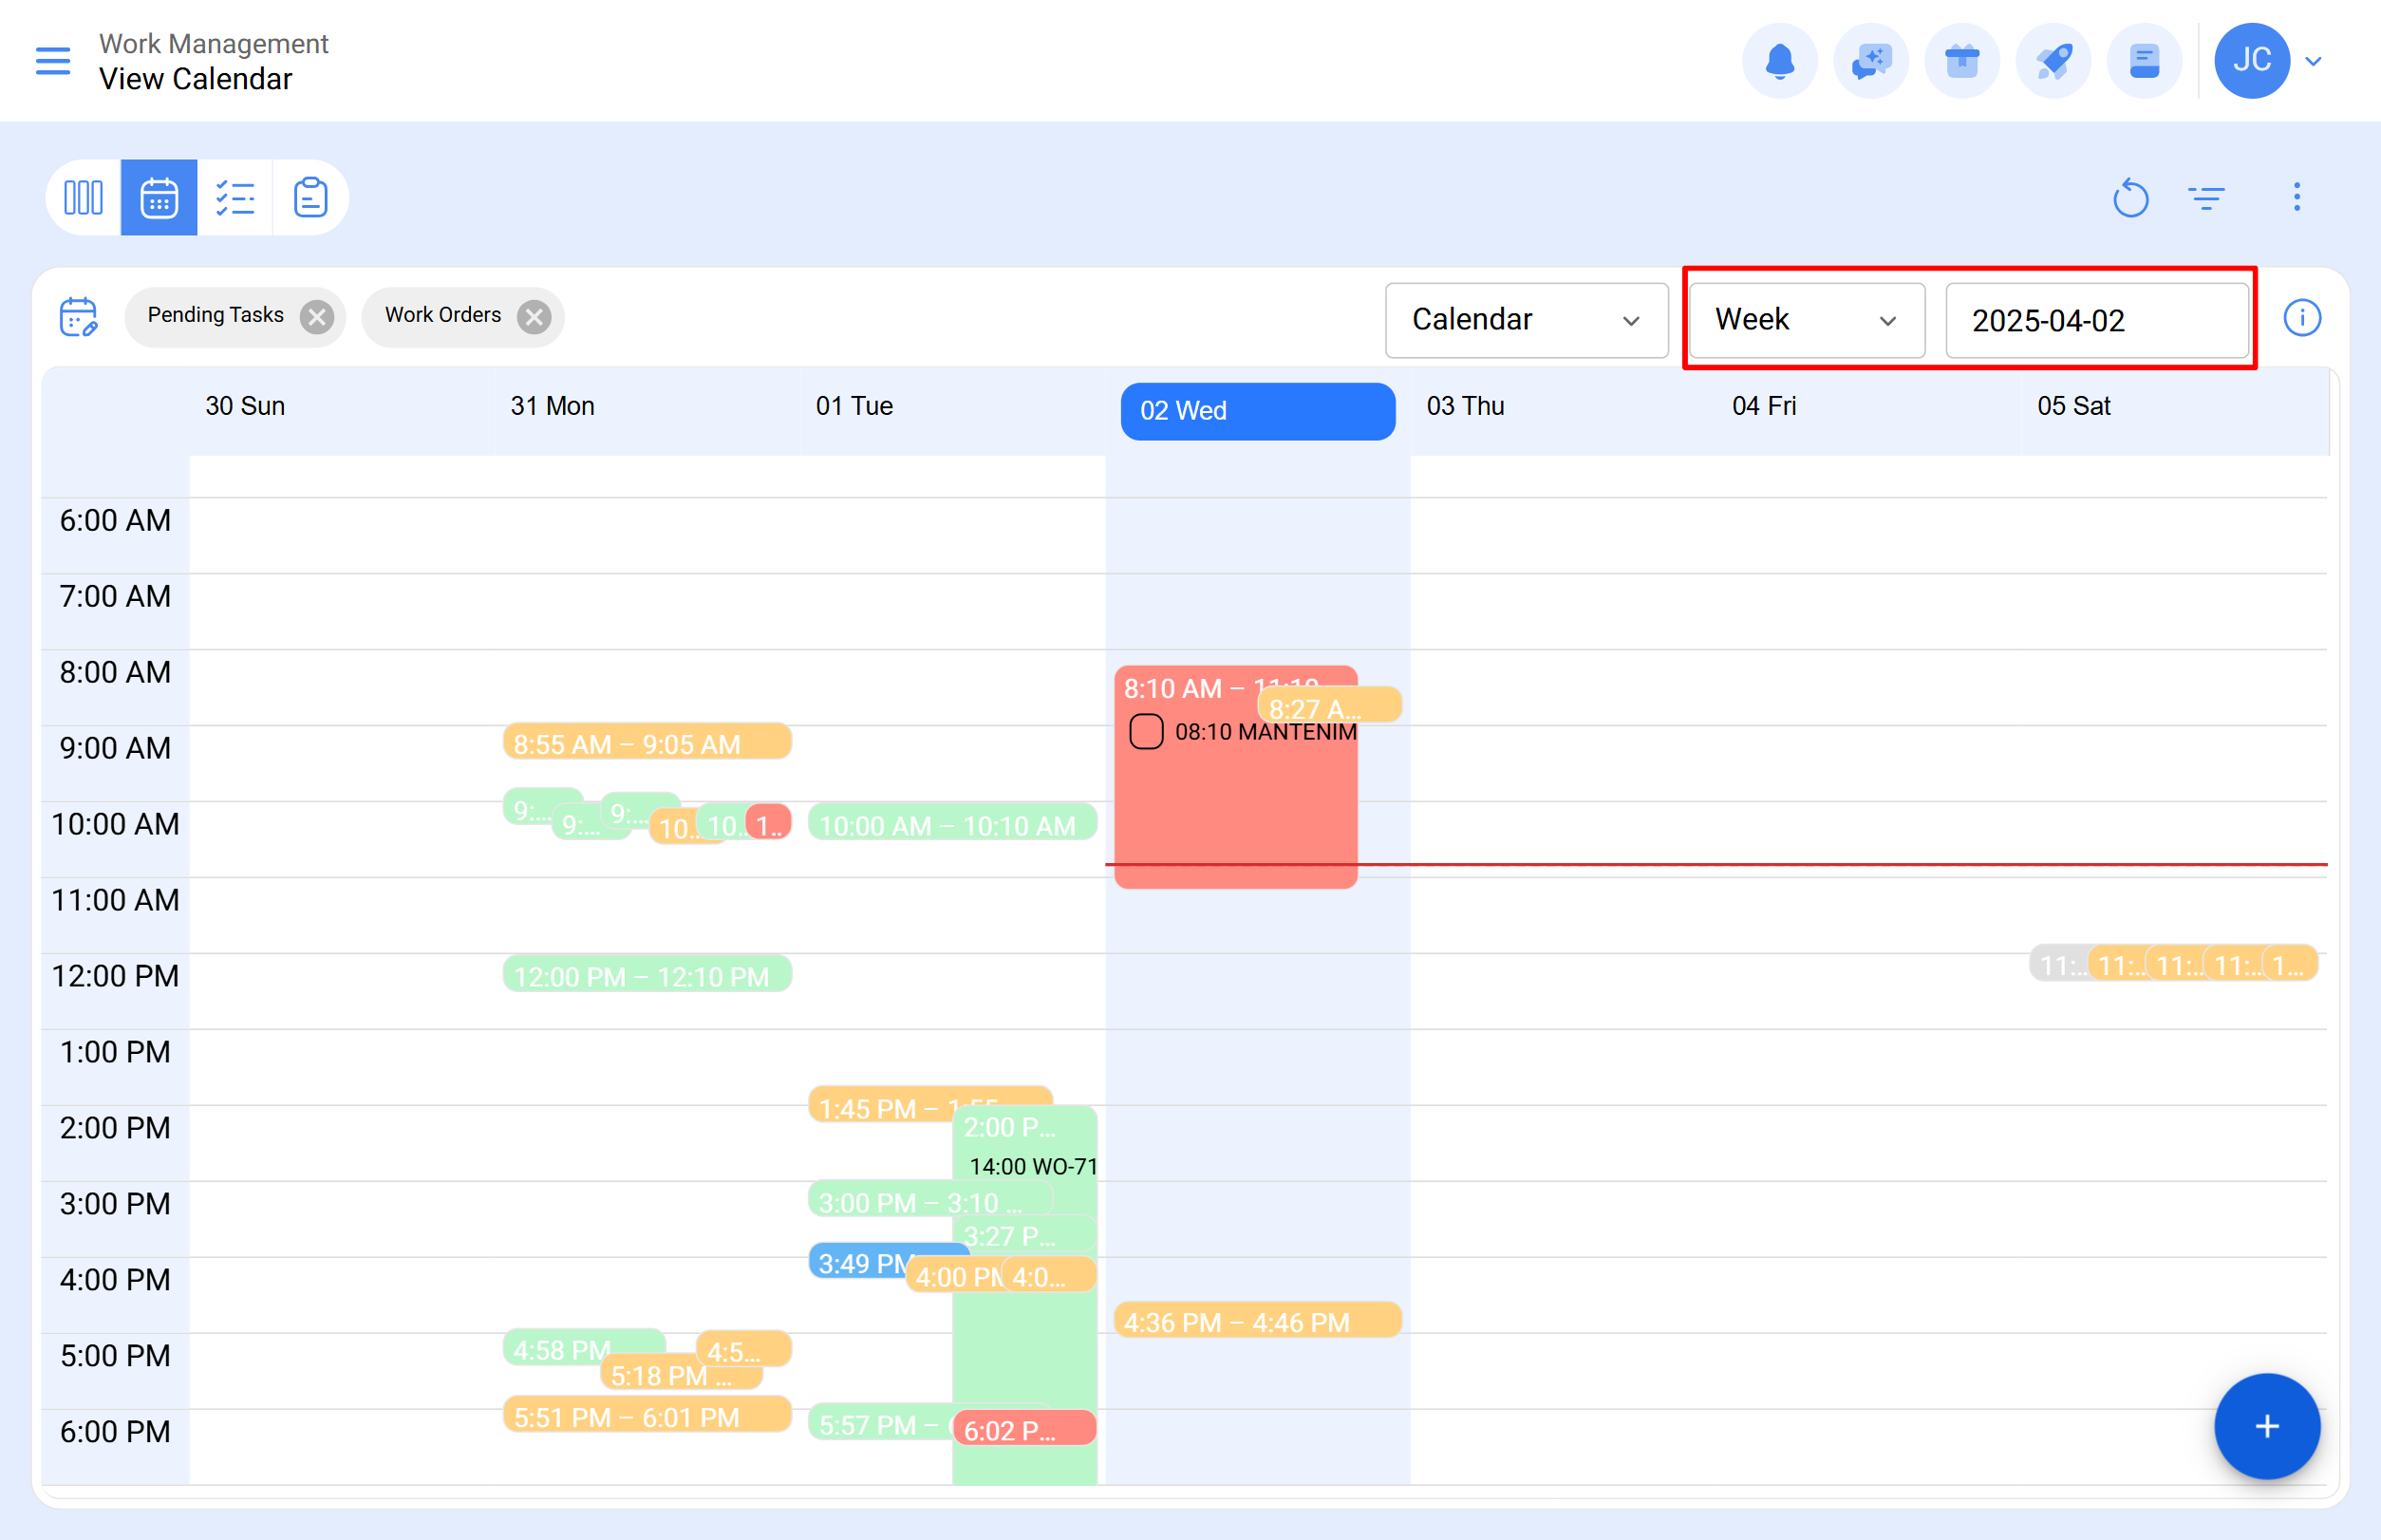The width and height of the screenshot is (2381, 1540).
Task: Switch to calendar view tab
Action: click(x=159, y=197)
